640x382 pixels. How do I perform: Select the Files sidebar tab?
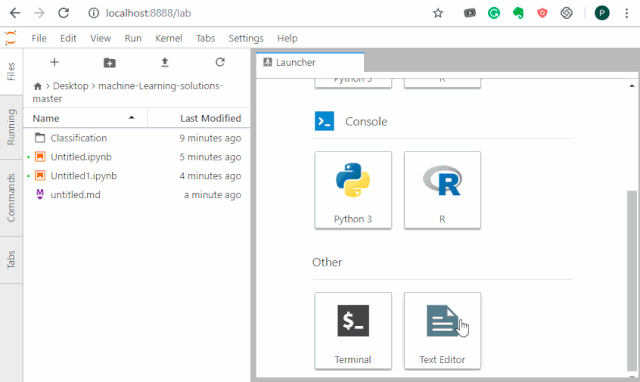(x=11, y=71)
